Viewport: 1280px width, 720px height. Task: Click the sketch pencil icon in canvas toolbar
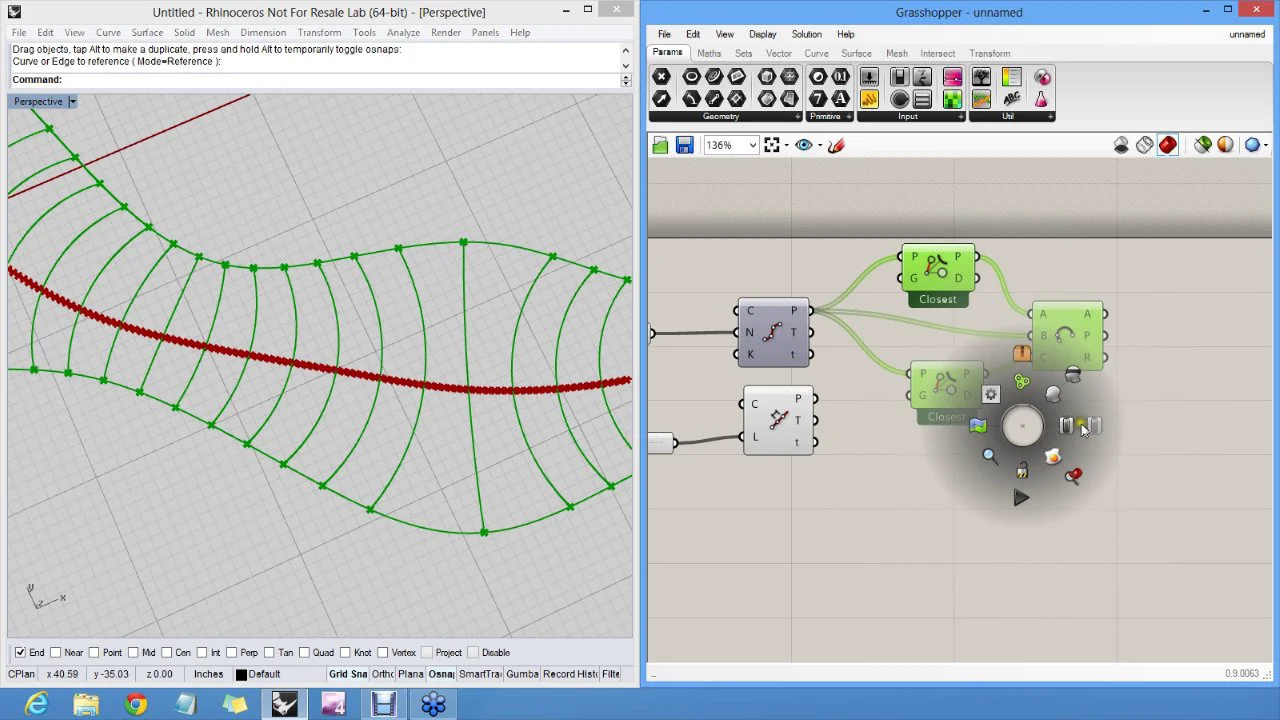pos(836,146)
